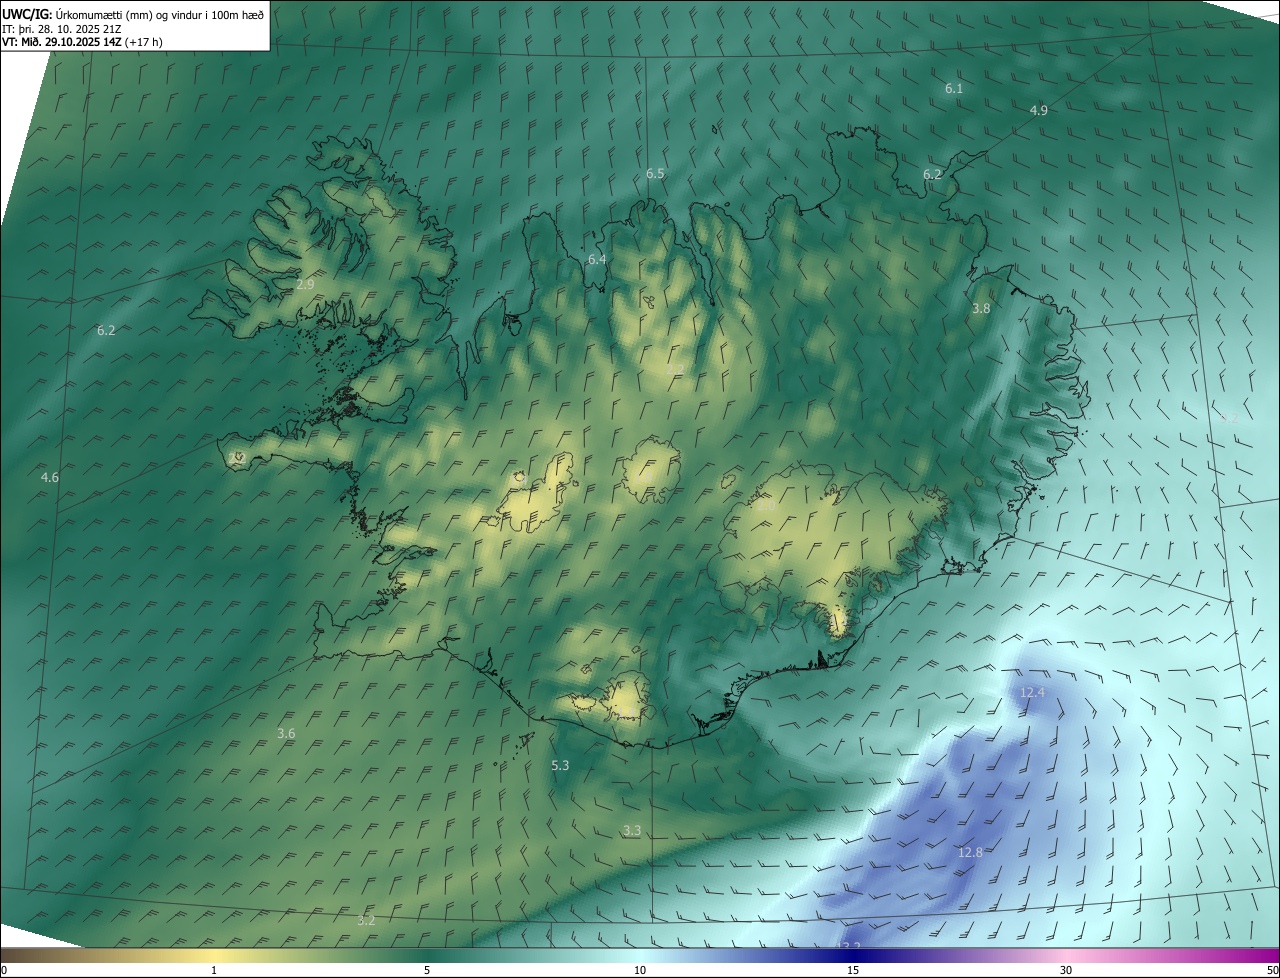1280x978 pixels.
Task: Select the 4.6 value label
Action: pyautogui.click(x=50, y=478)
